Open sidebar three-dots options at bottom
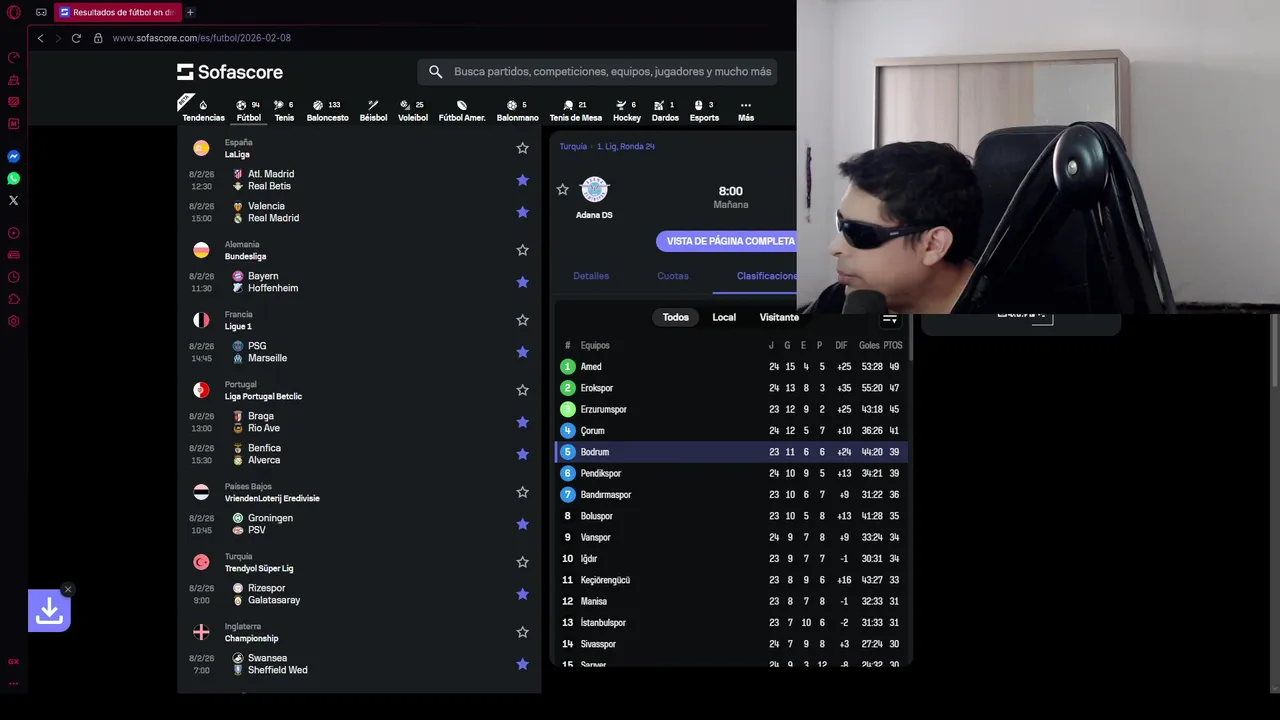1280x720 pixels. (14, 683)
